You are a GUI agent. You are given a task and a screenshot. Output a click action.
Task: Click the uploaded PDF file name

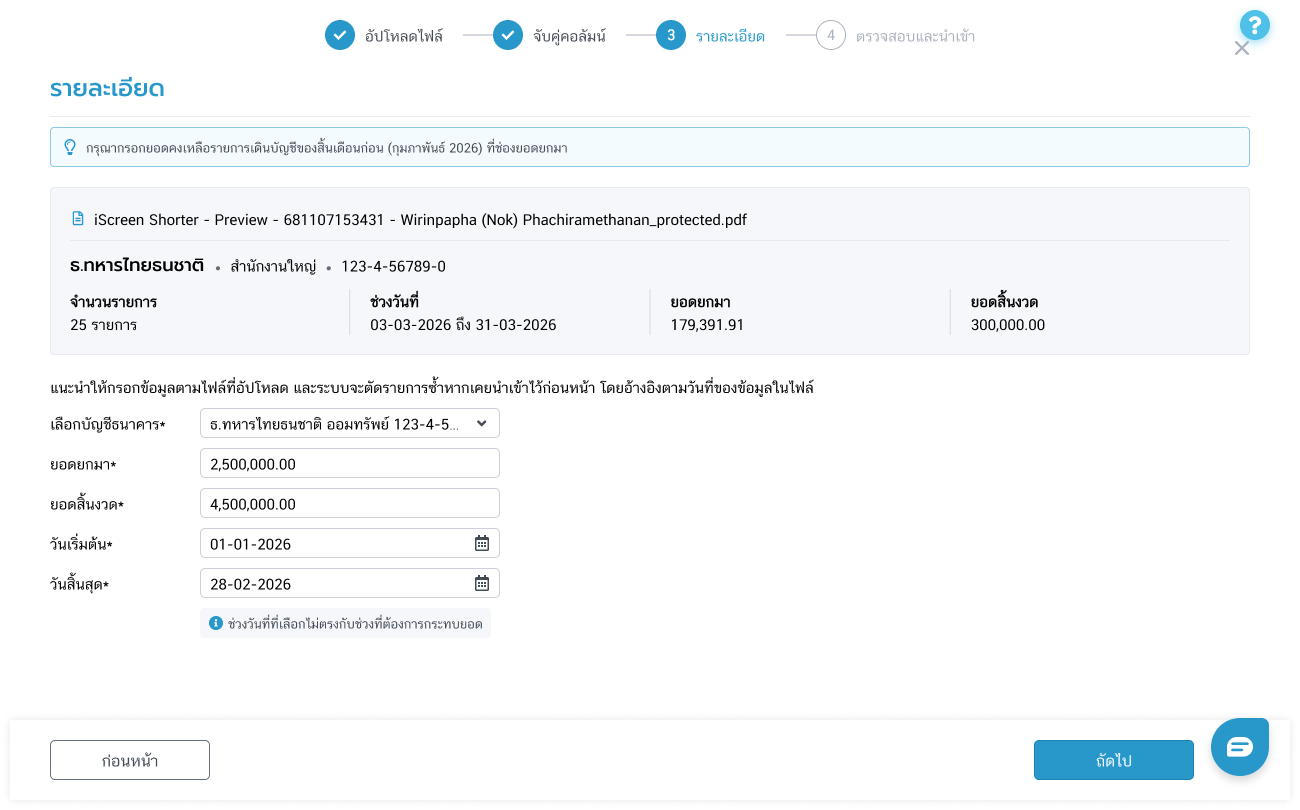coord(420,220)
